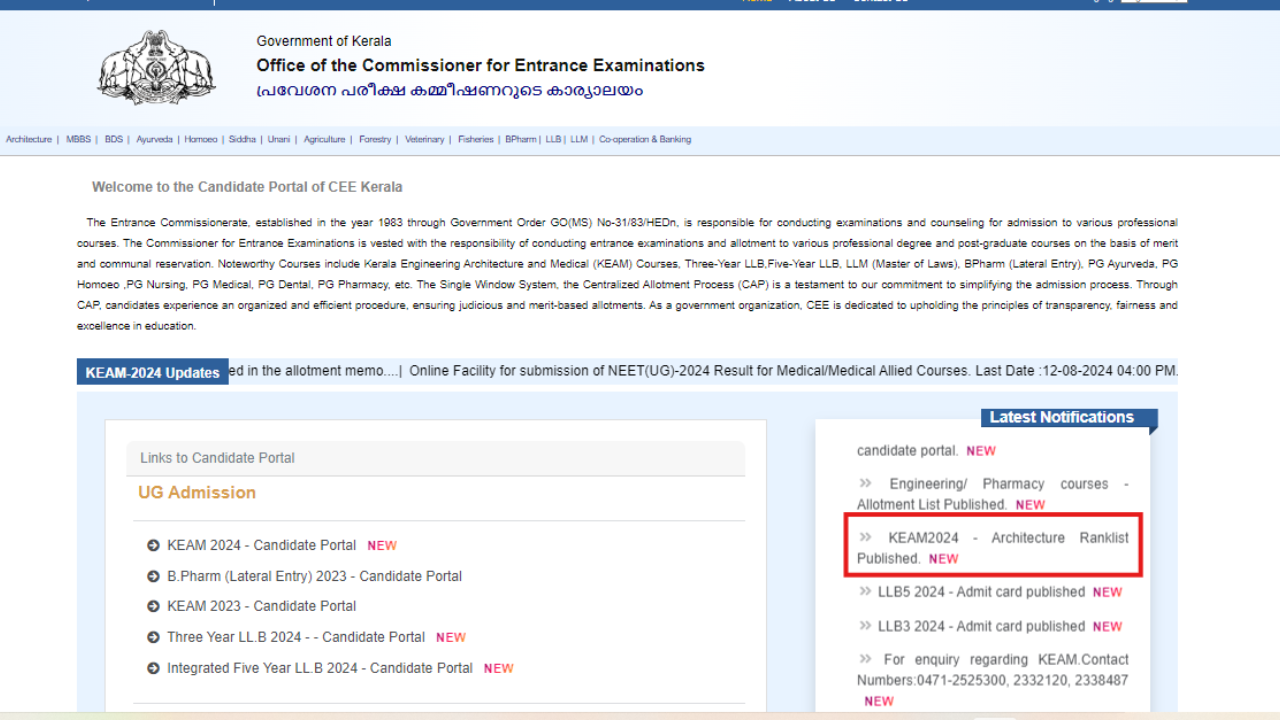Open the Architecture course link
Viewport: 1280px width, 720px height.
point(29,140)
